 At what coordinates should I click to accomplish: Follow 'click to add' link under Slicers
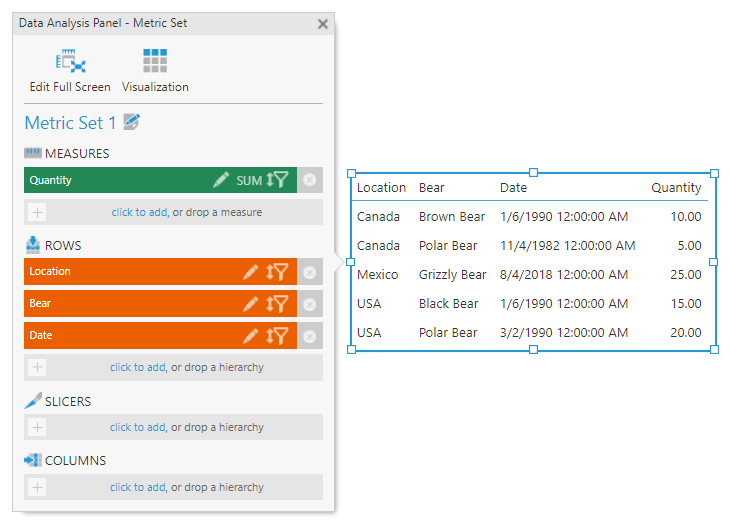pos(137,427)
